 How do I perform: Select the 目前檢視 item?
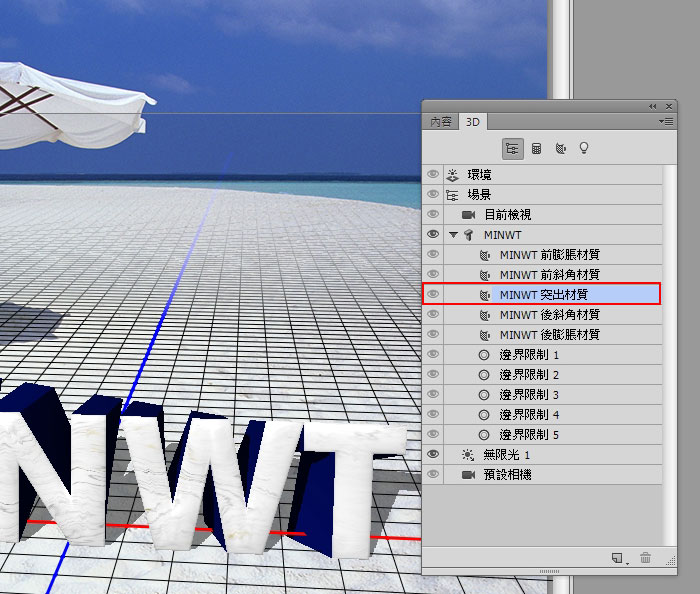(x=508, y=214)
